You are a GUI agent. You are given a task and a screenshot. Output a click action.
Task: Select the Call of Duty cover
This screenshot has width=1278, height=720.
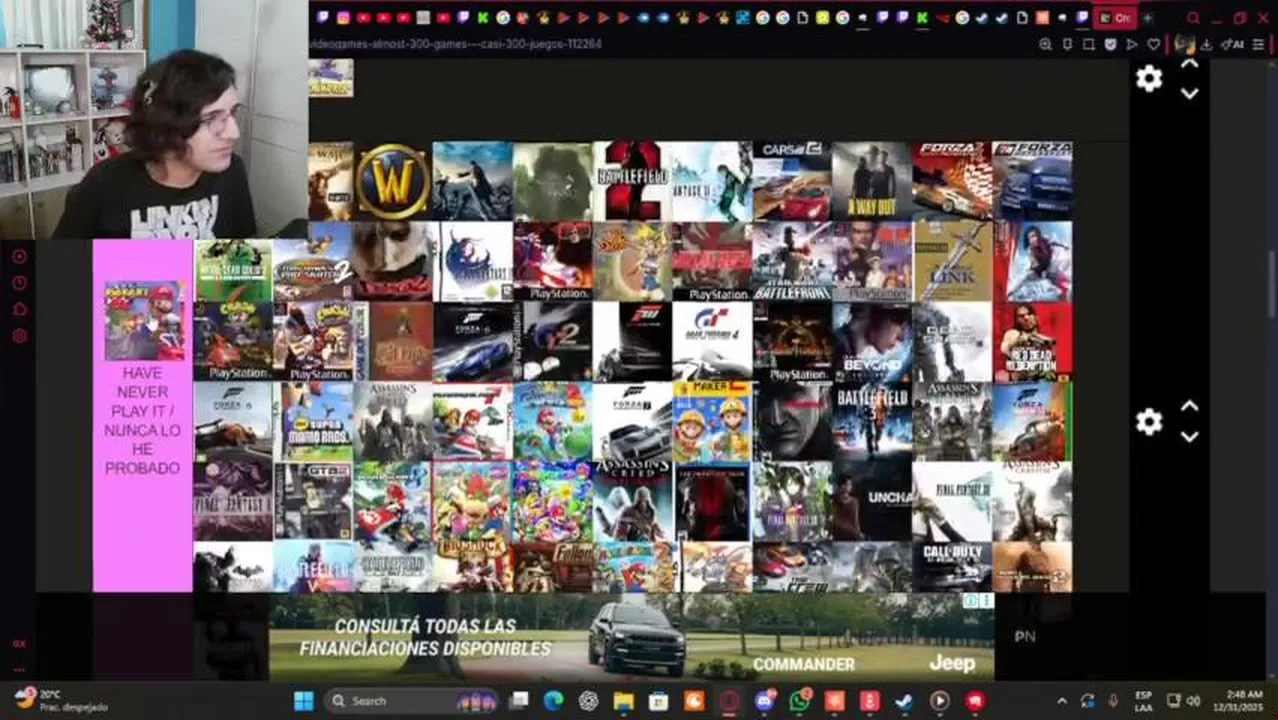pyautogui.click(x=952, y=567)
